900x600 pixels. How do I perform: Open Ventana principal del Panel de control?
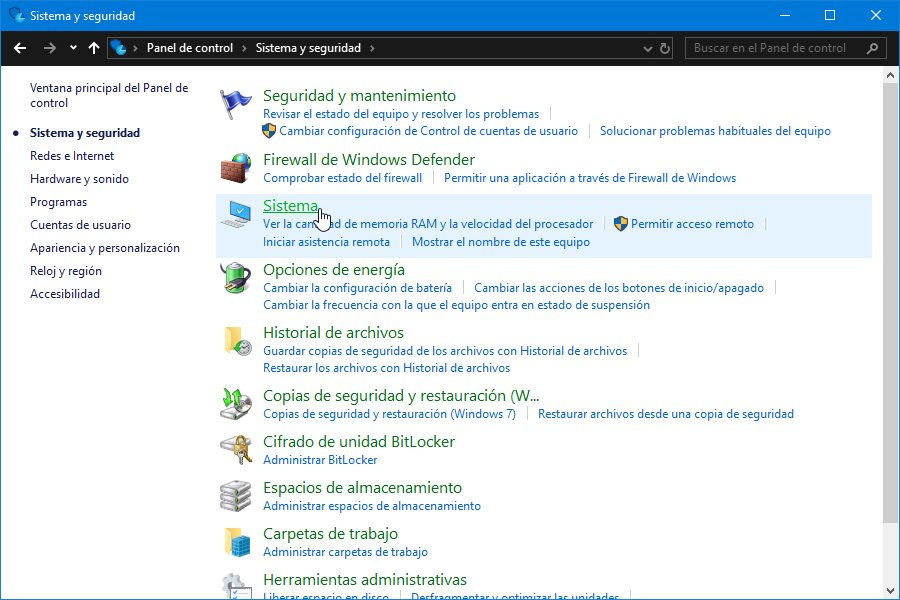(109, 95)
